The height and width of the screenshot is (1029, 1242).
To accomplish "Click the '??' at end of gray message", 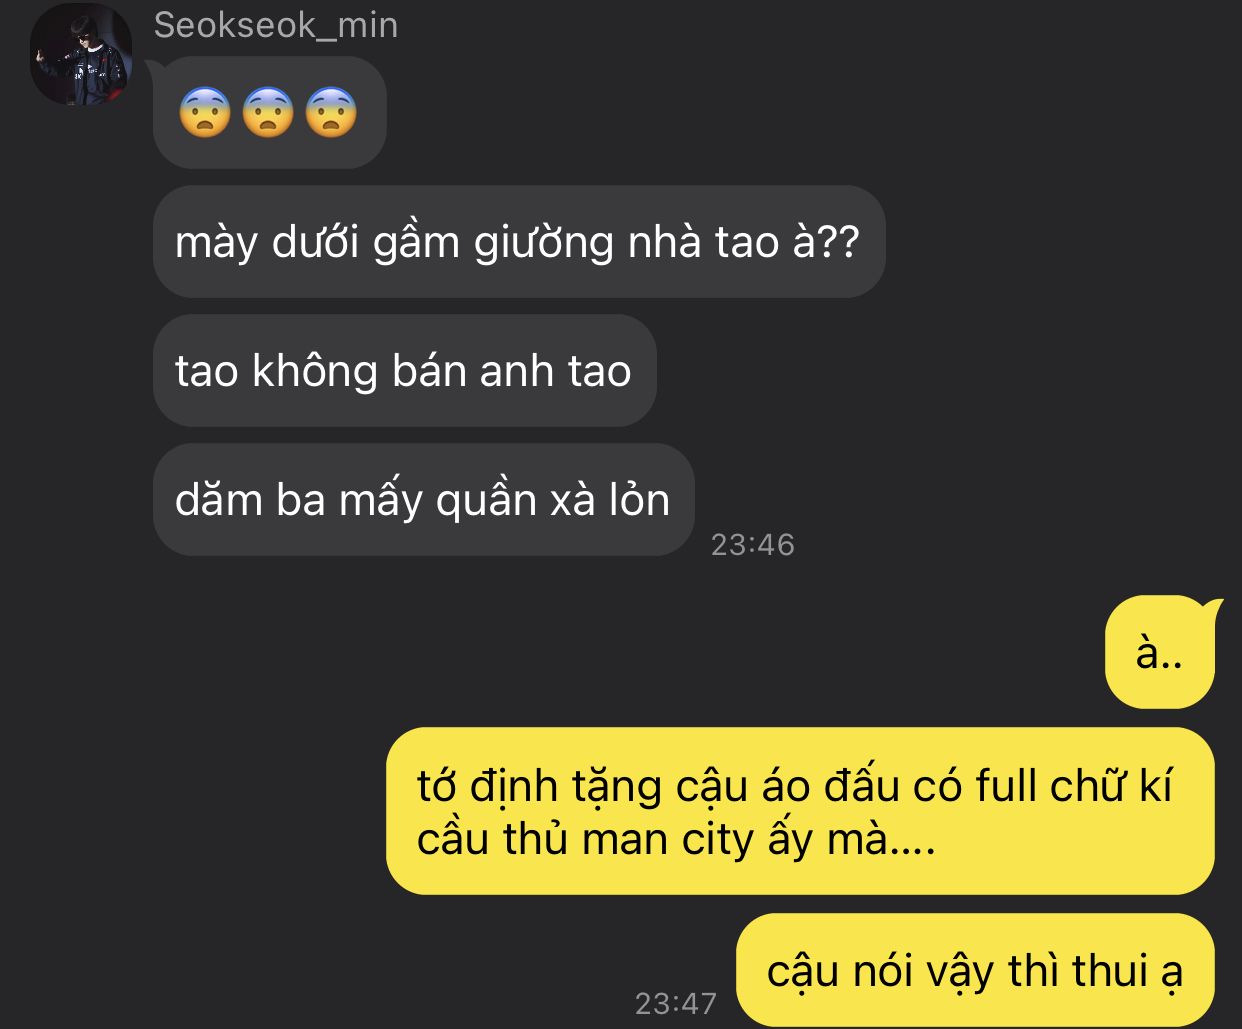I will (x=839, y=242).
